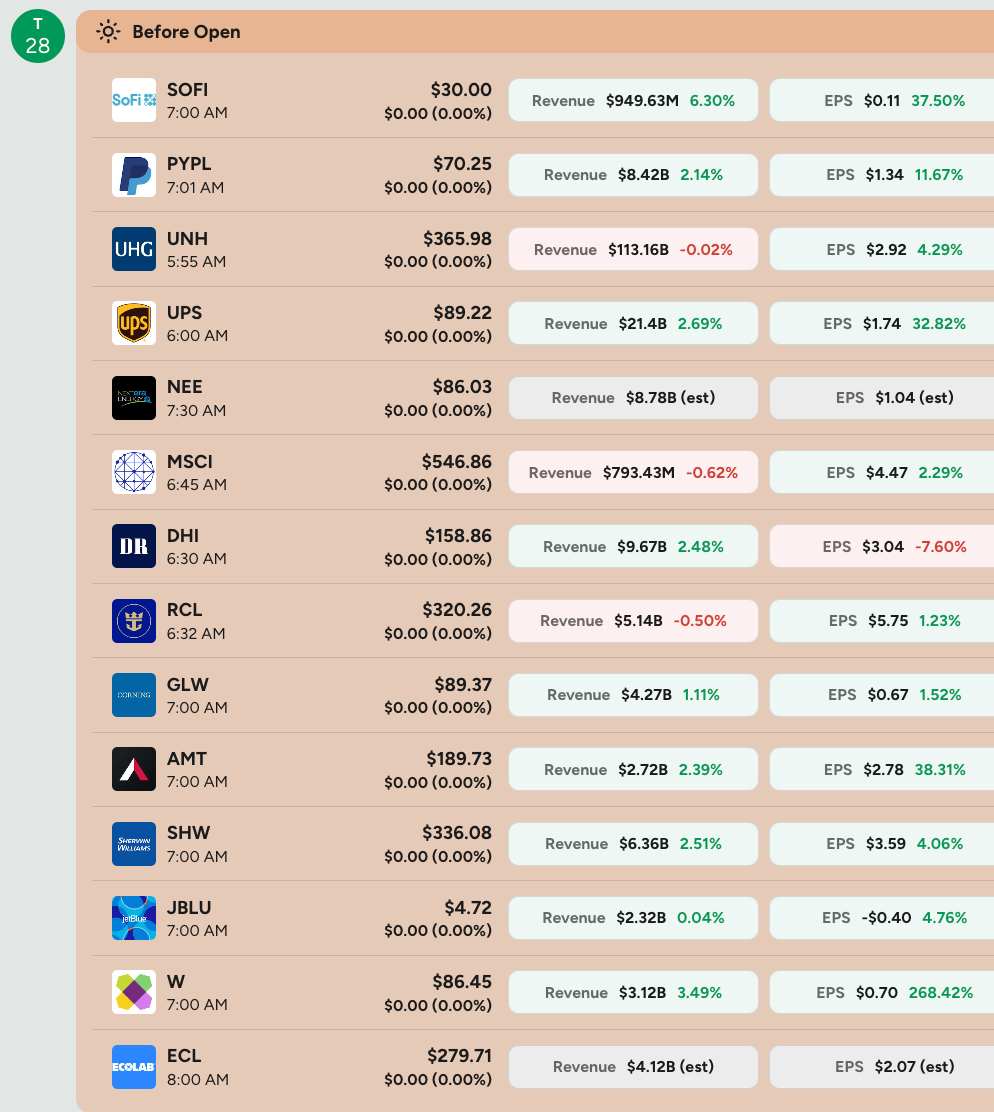Click UNH stock price $365.98
This screenshot has width=994, height=1112.
point(457,238)
